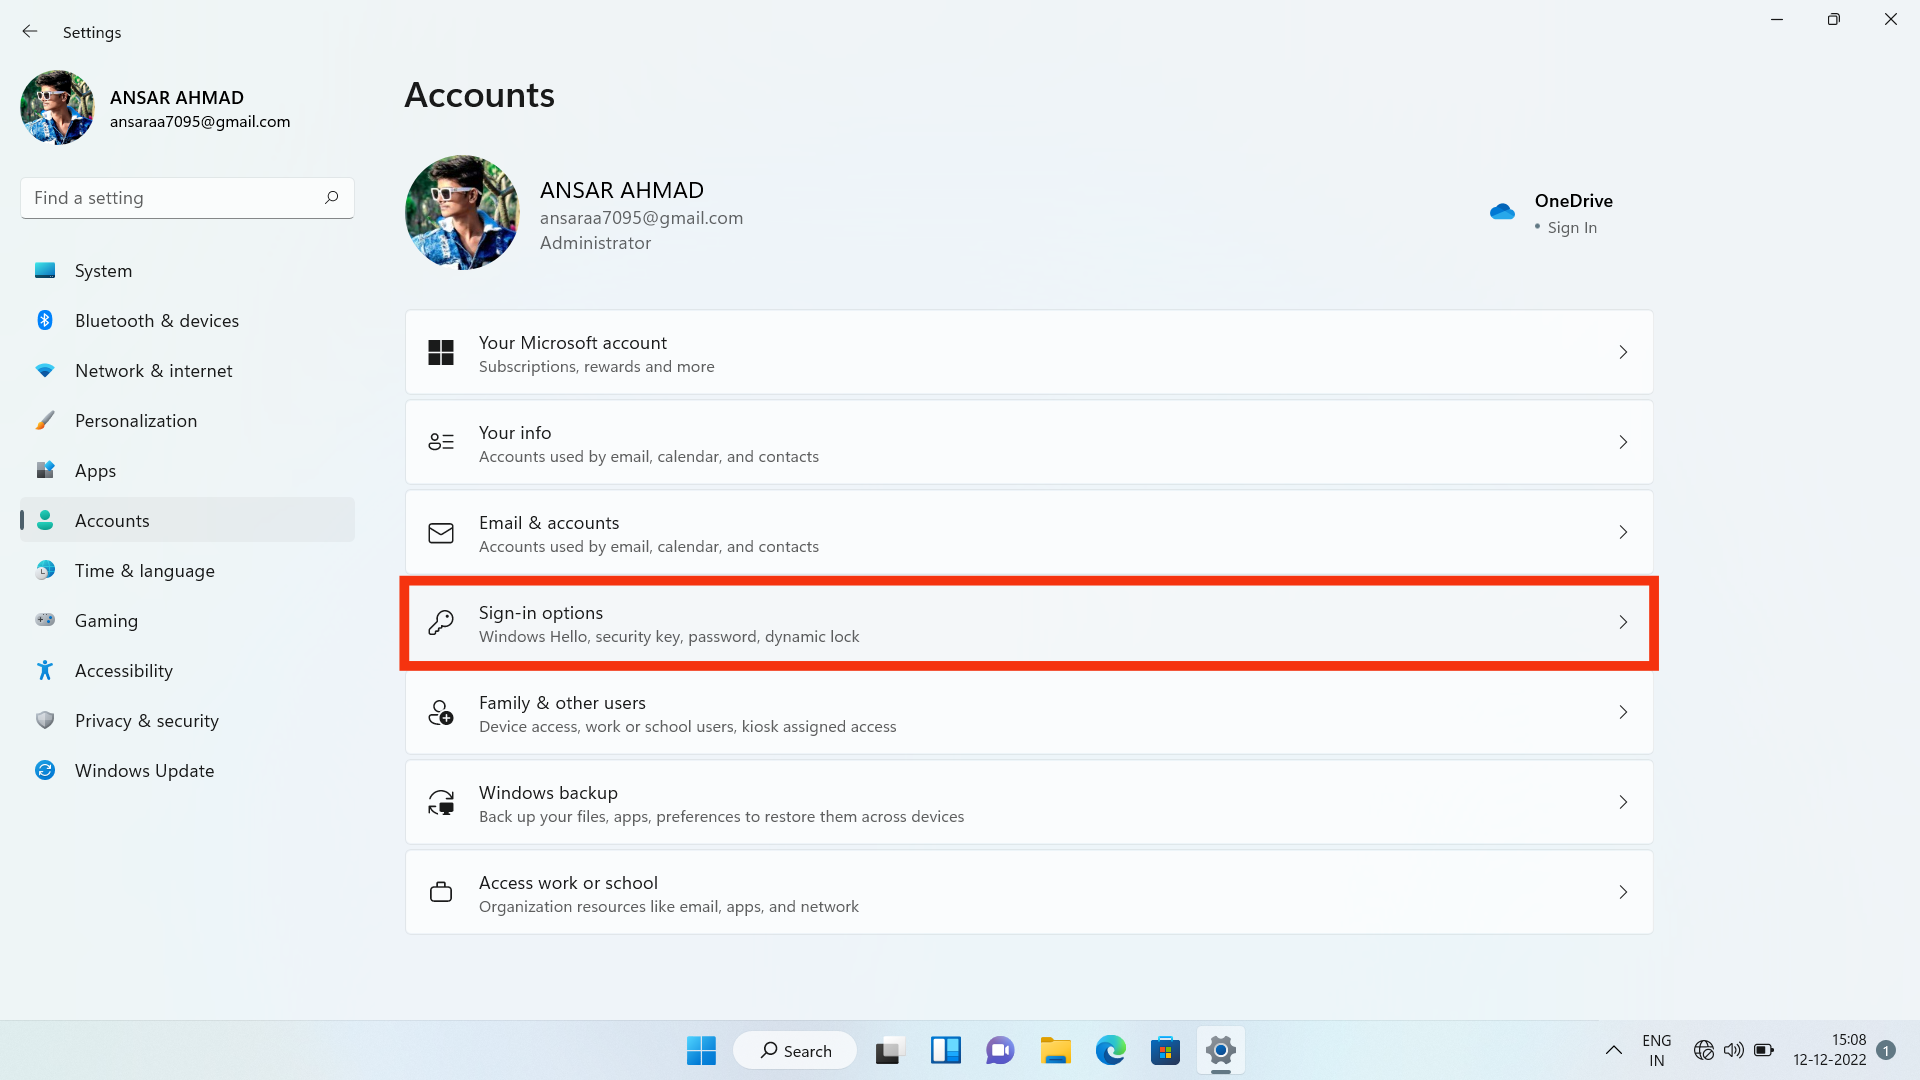Select Accounts in the sidebar
The image size is (1920, 1080).
tap(112, 520)
